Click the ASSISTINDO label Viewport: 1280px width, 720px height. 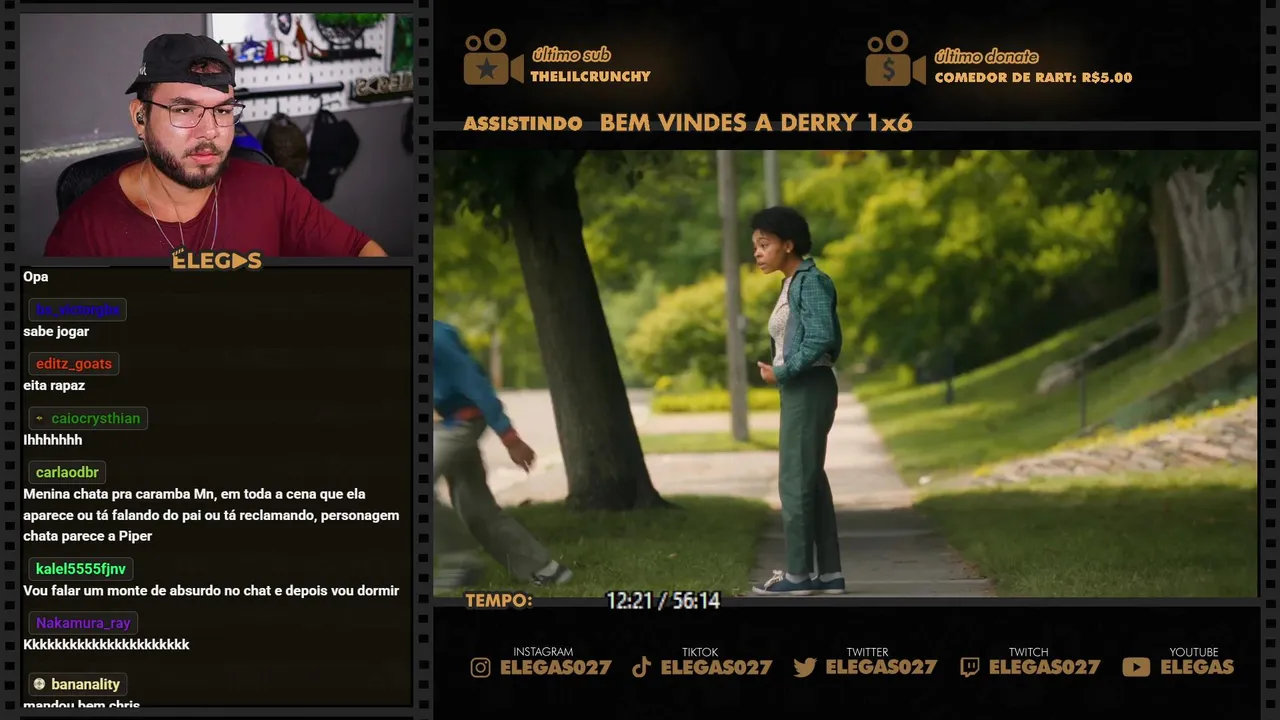tap(523, 124)
